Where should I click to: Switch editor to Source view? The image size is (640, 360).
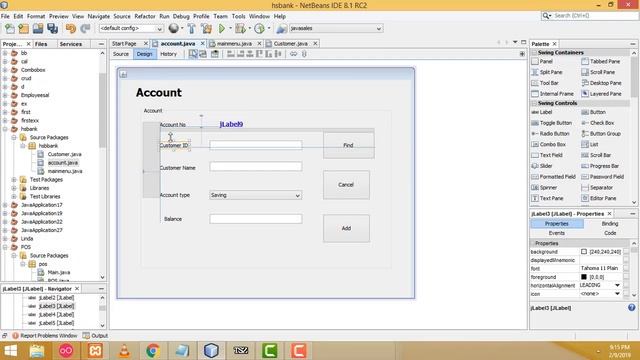(x=121, y=54)
